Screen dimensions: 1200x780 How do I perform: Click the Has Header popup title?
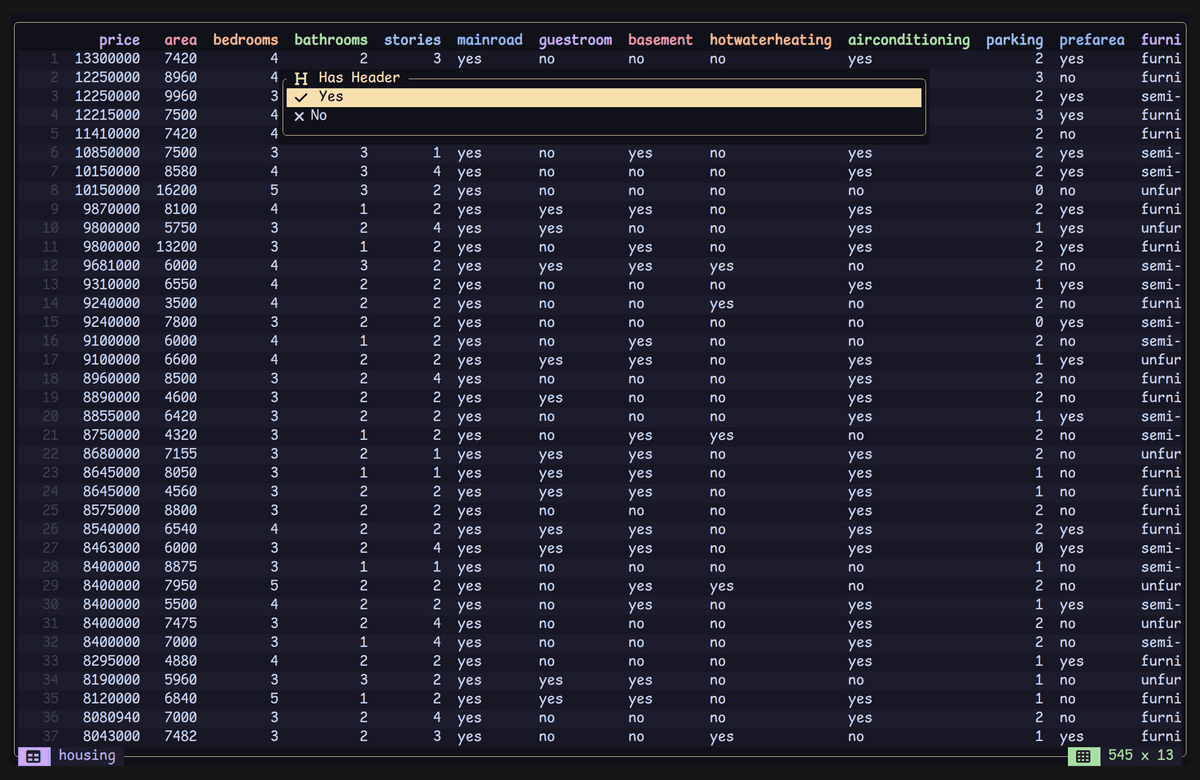359,77
